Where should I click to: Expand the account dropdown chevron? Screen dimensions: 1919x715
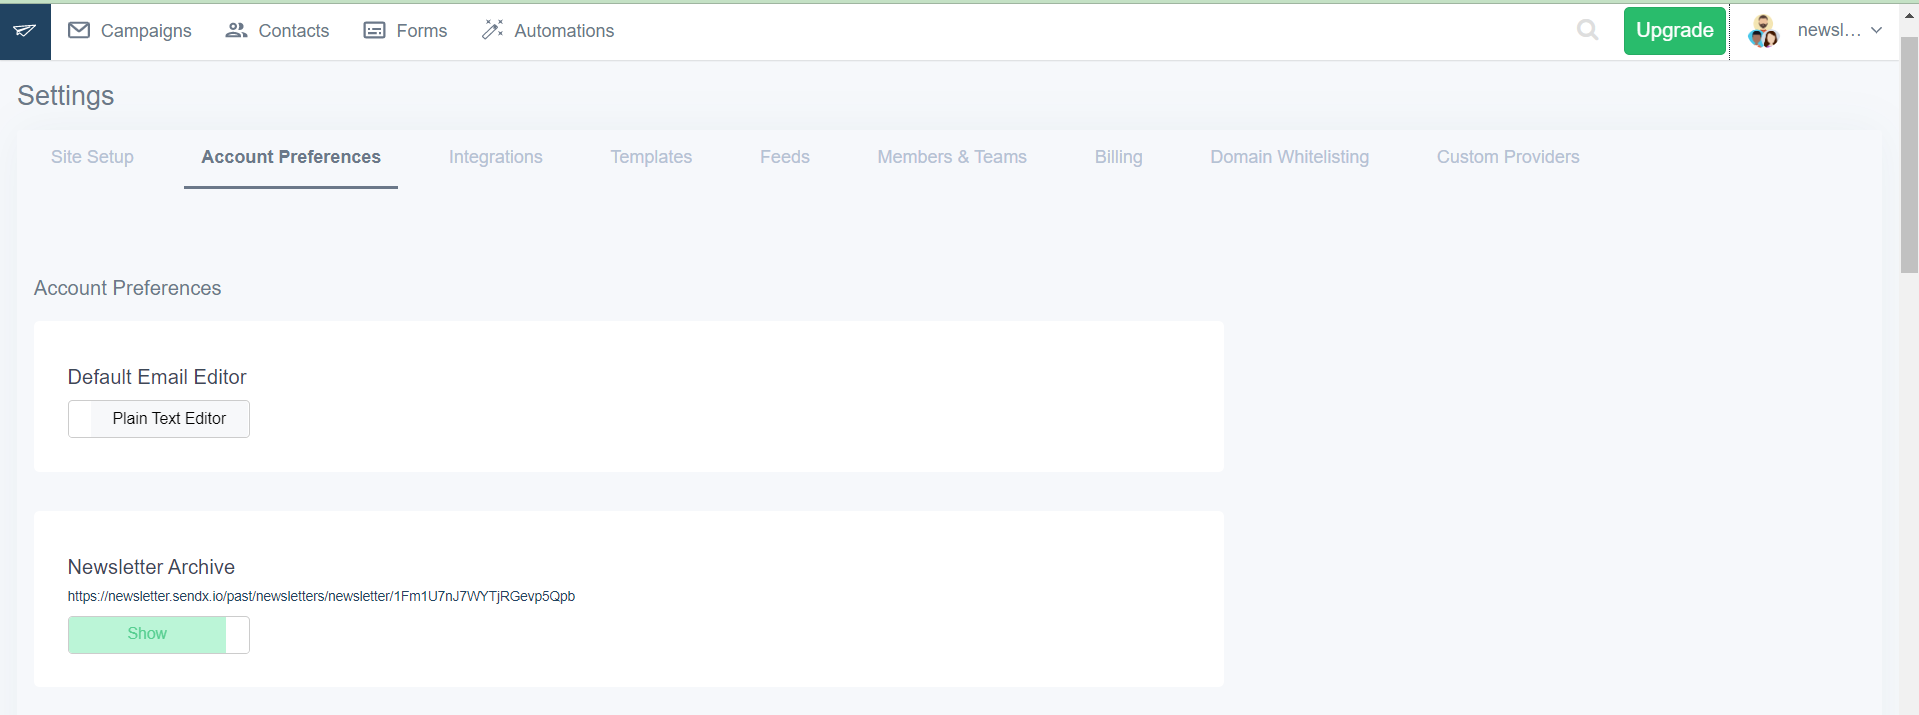pos(1876,30)
